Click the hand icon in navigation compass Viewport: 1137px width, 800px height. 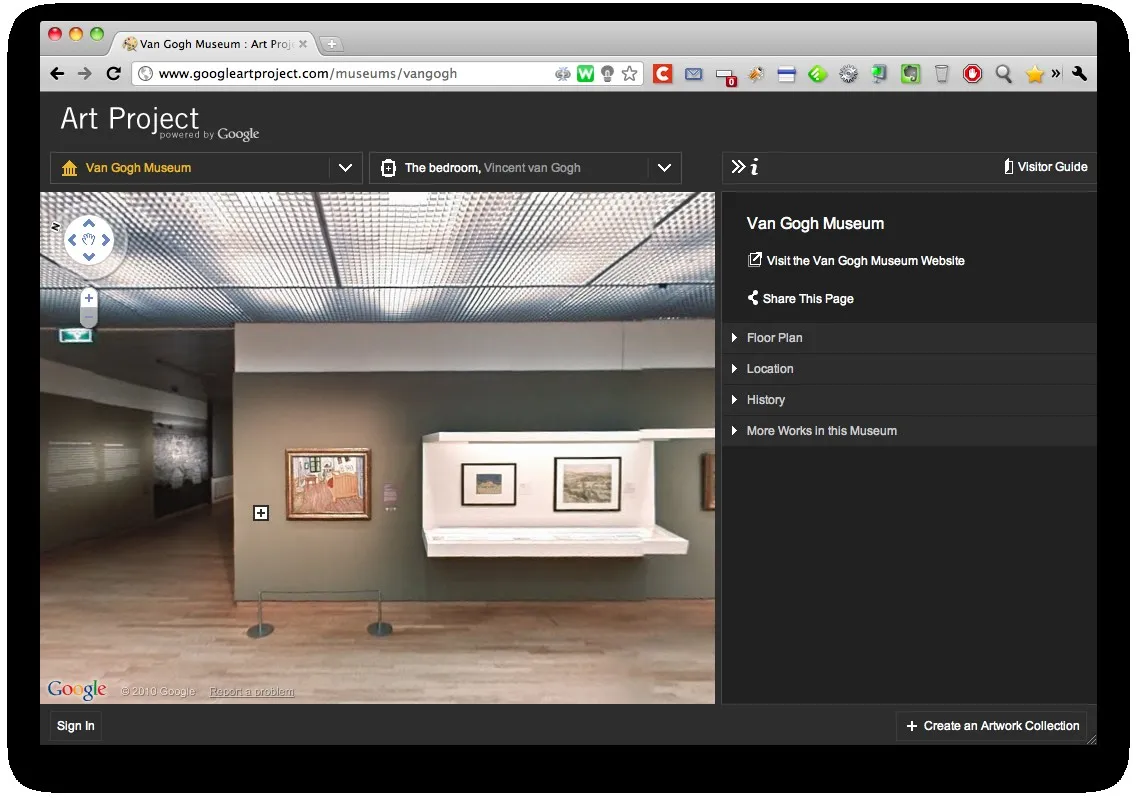coord(88,240)
